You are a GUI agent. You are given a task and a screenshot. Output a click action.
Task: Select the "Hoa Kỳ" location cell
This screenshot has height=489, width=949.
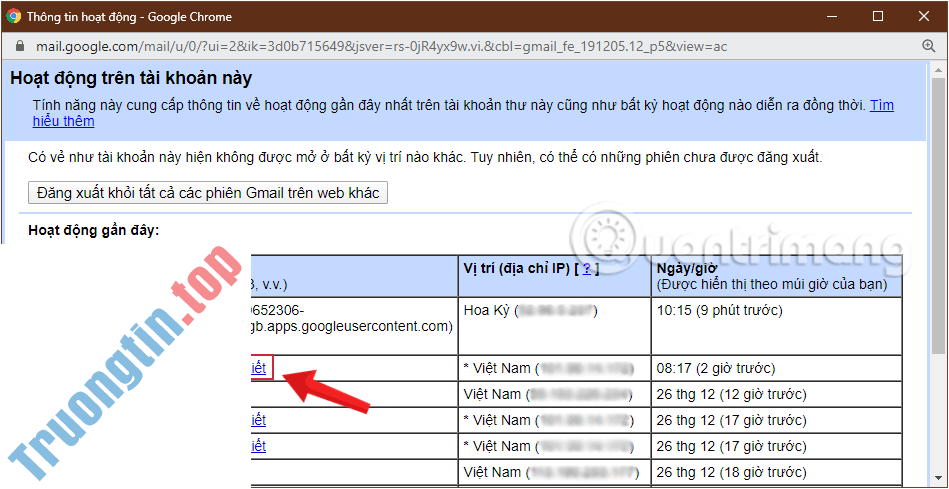coord(554,326)
